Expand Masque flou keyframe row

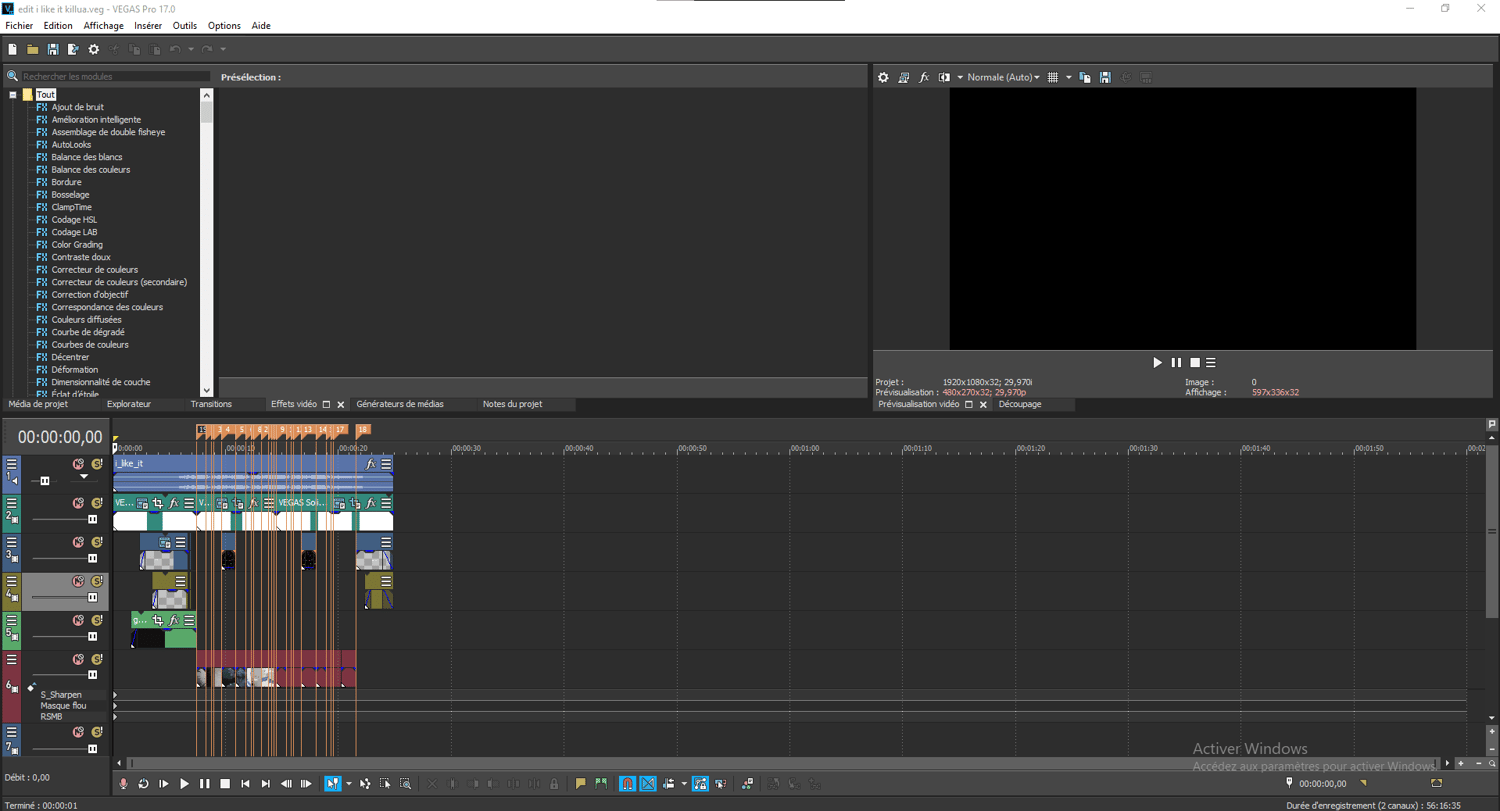(115, 705)
